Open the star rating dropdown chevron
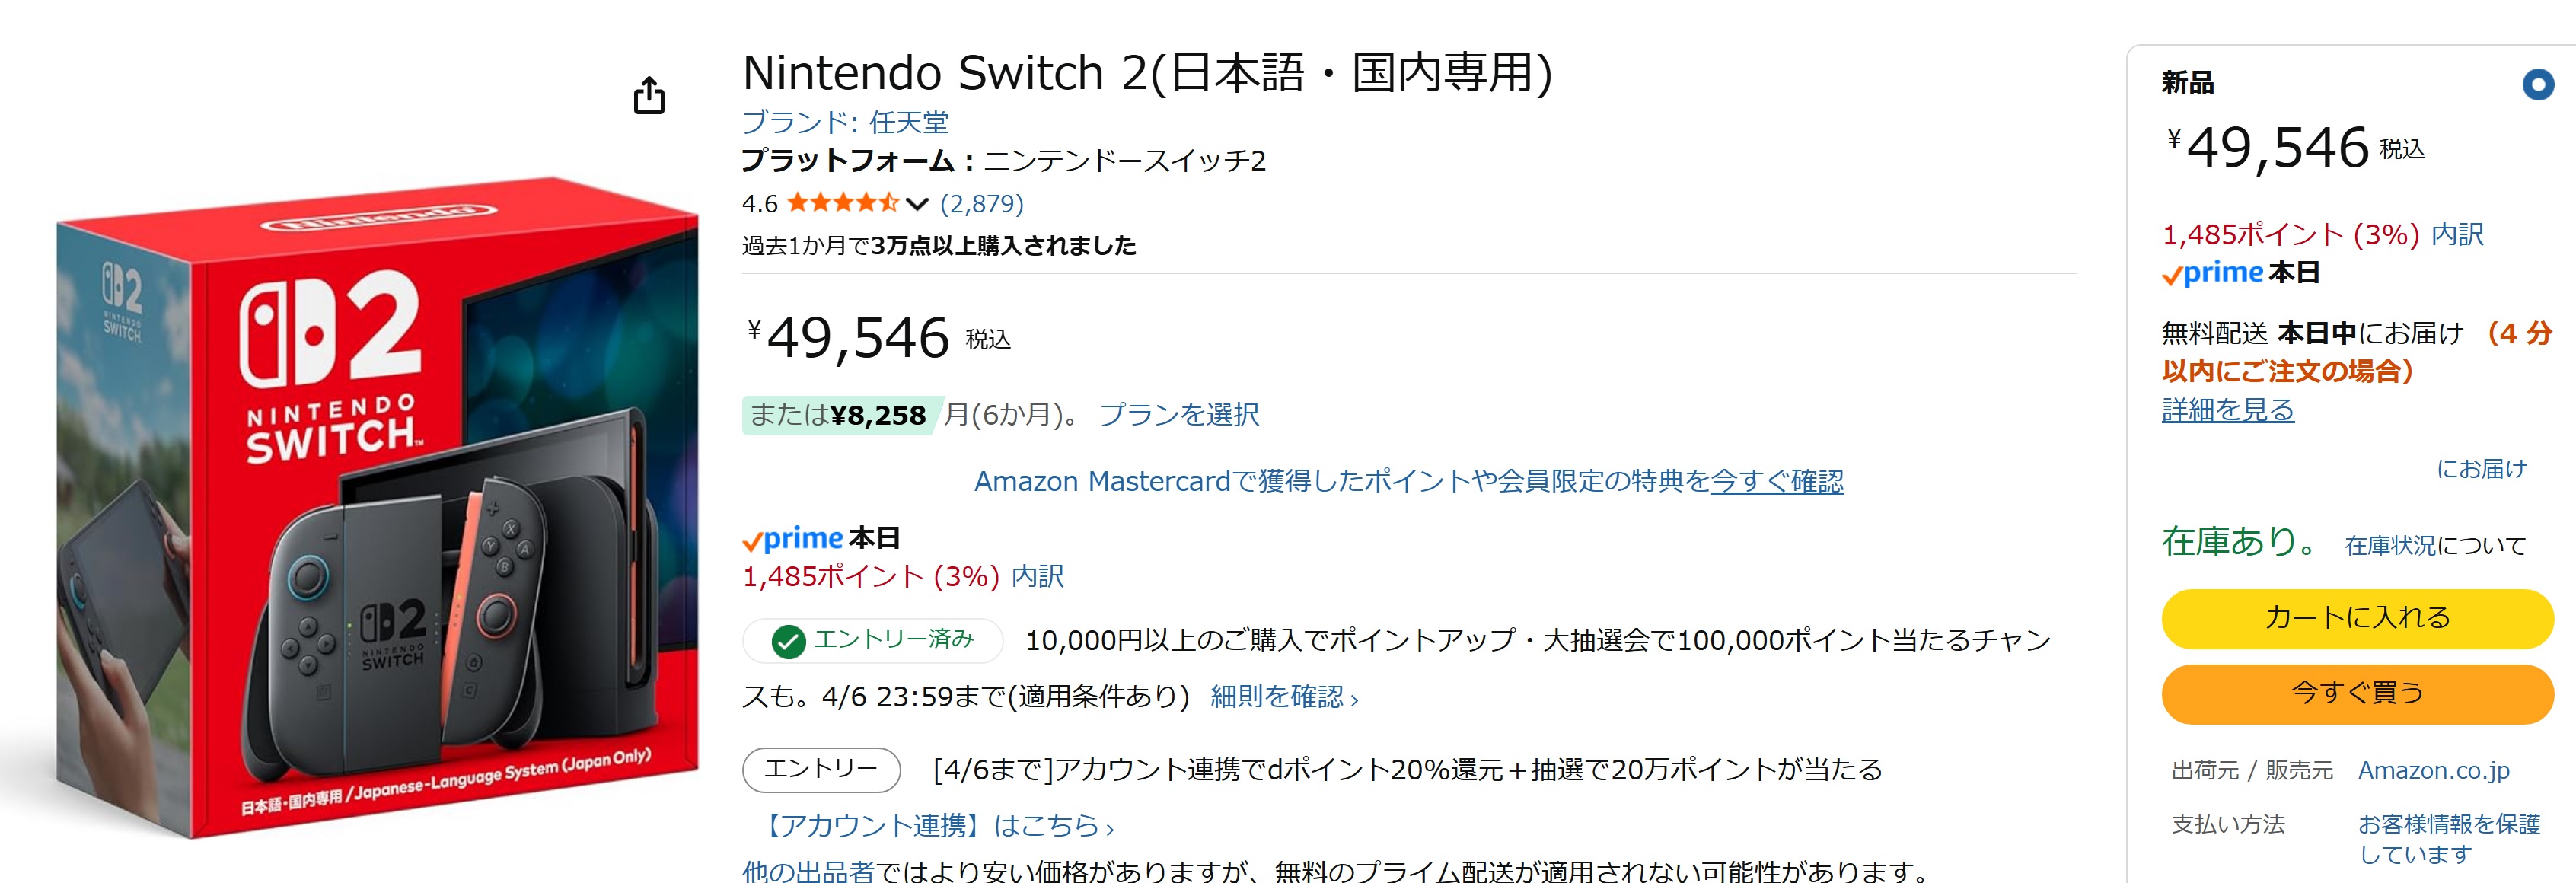2576x883 pixels. (x=916, y=204)
